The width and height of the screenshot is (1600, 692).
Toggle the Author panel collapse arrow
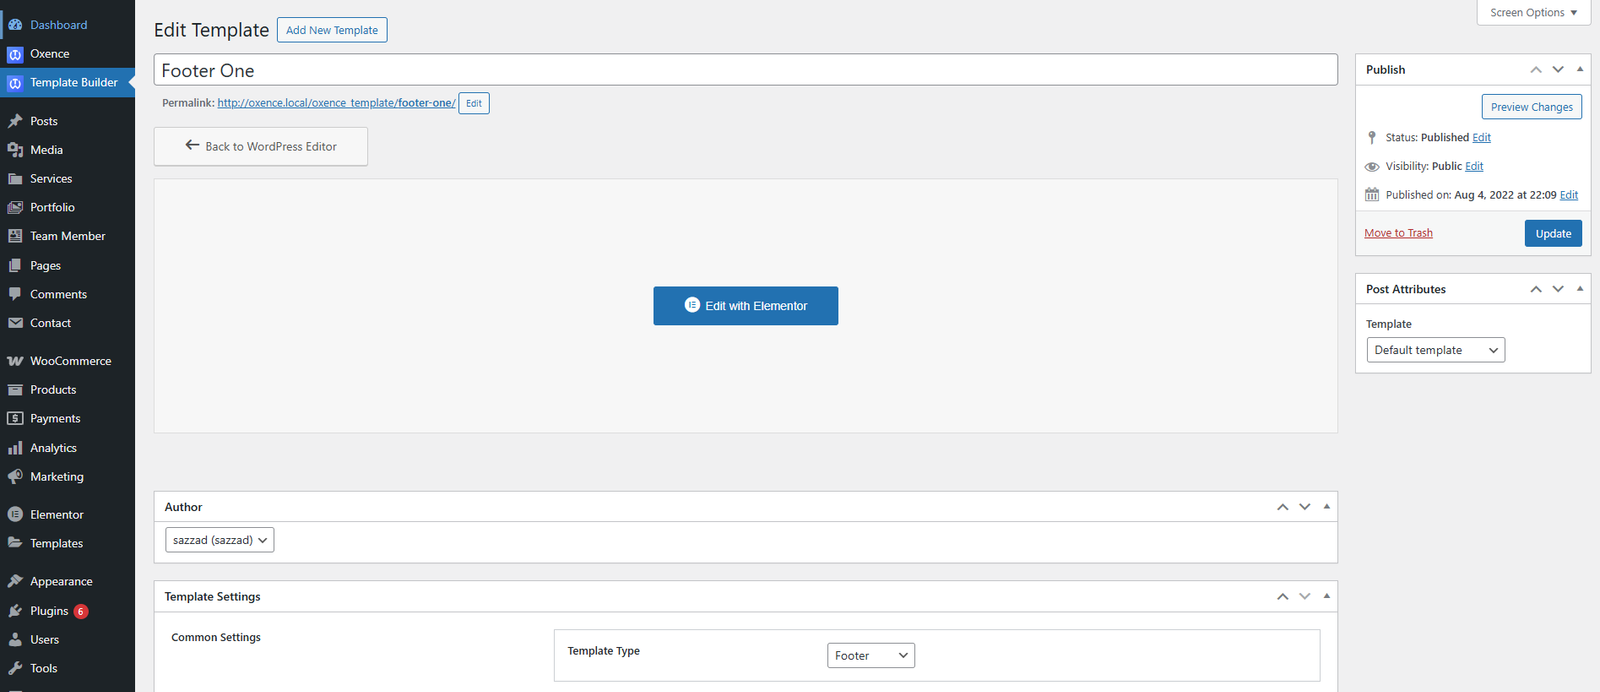pyautogui.click(x=1327, y=507)
